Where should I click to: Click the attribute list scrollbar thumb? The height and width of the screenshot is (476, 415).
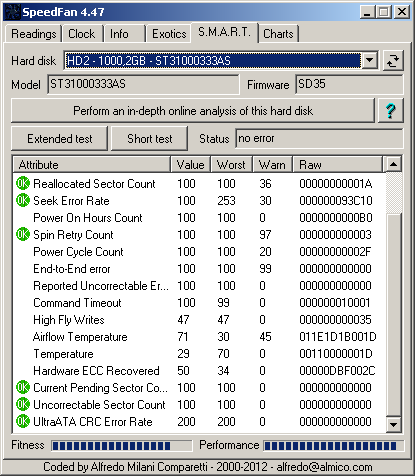tap(394, 314)
